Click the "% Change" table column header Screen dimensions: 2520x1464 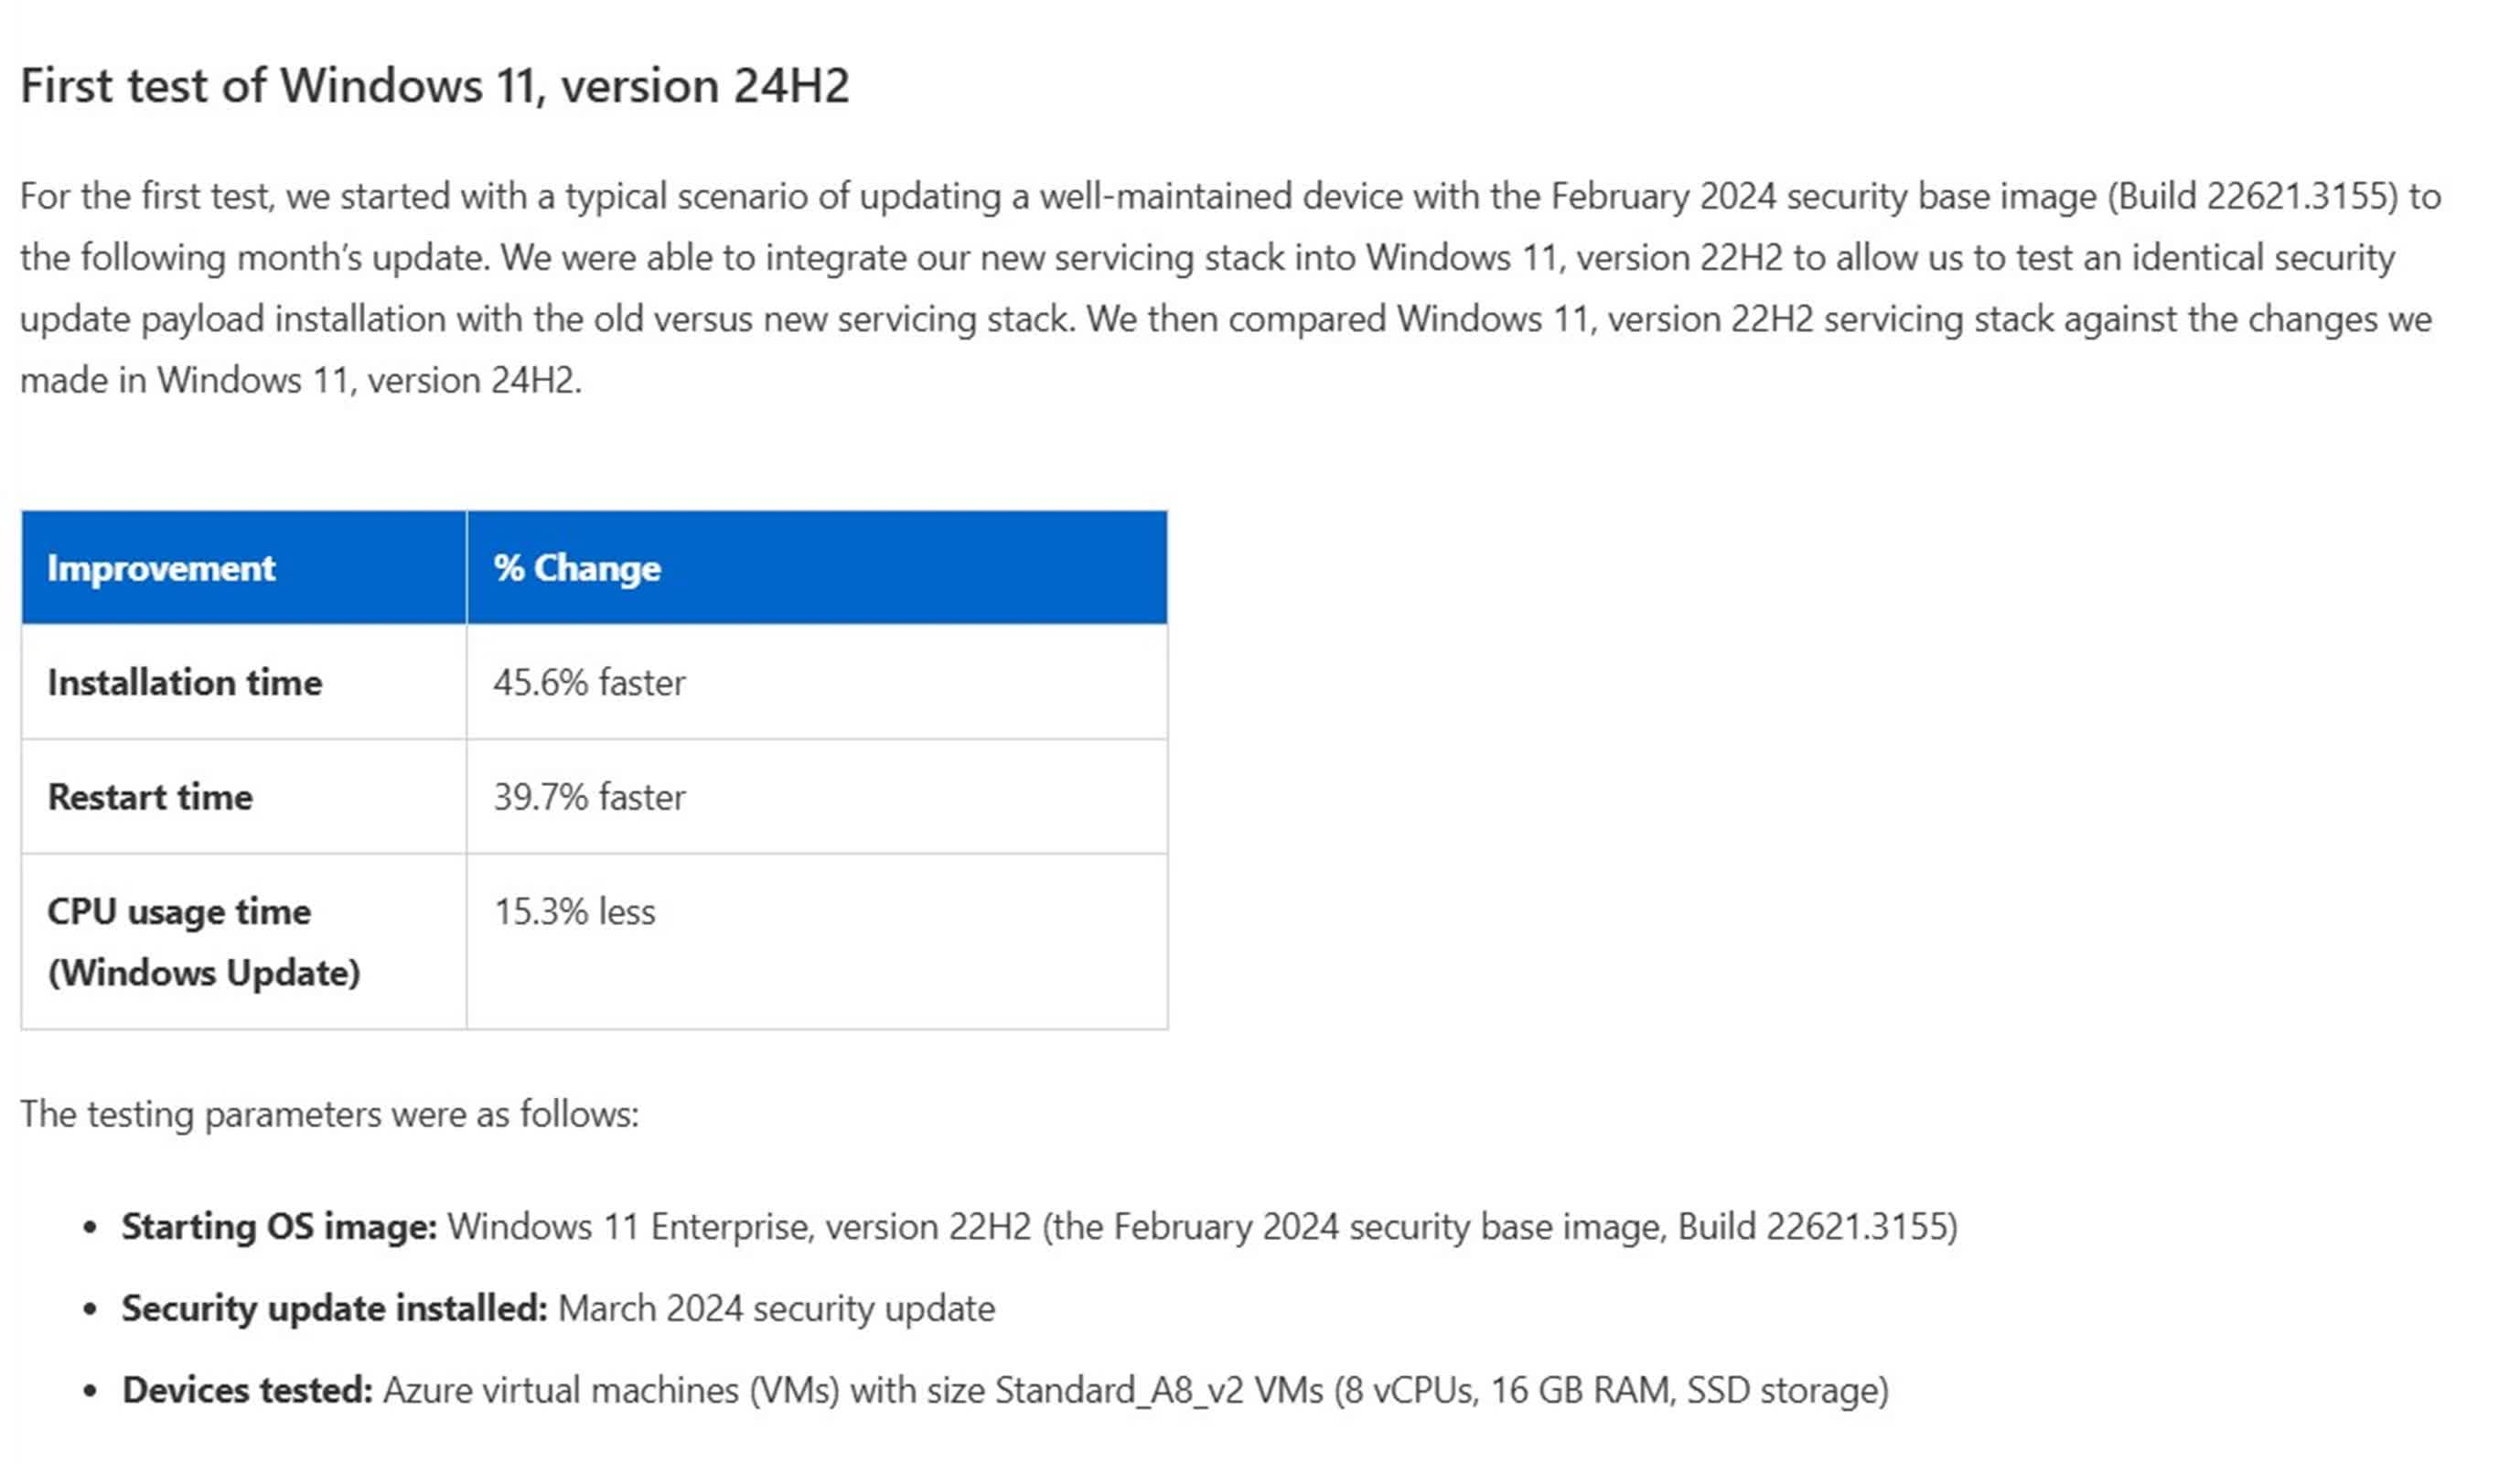(x=576, y=568)
